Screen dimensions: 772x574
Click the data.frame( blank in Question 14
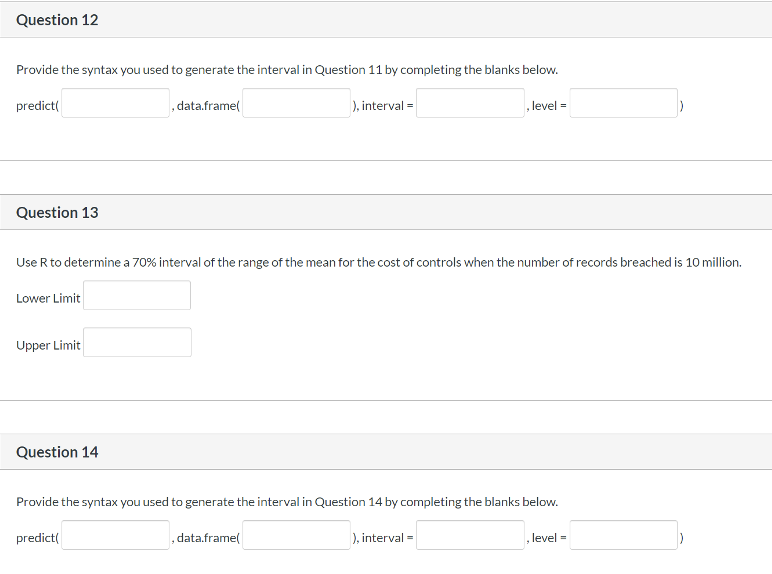[x=296, y=536]
